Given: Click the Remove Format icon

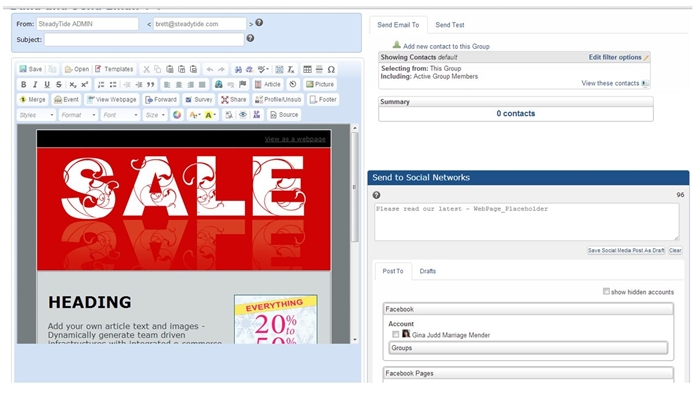Looking at the screenshot, I should (291, 69).
